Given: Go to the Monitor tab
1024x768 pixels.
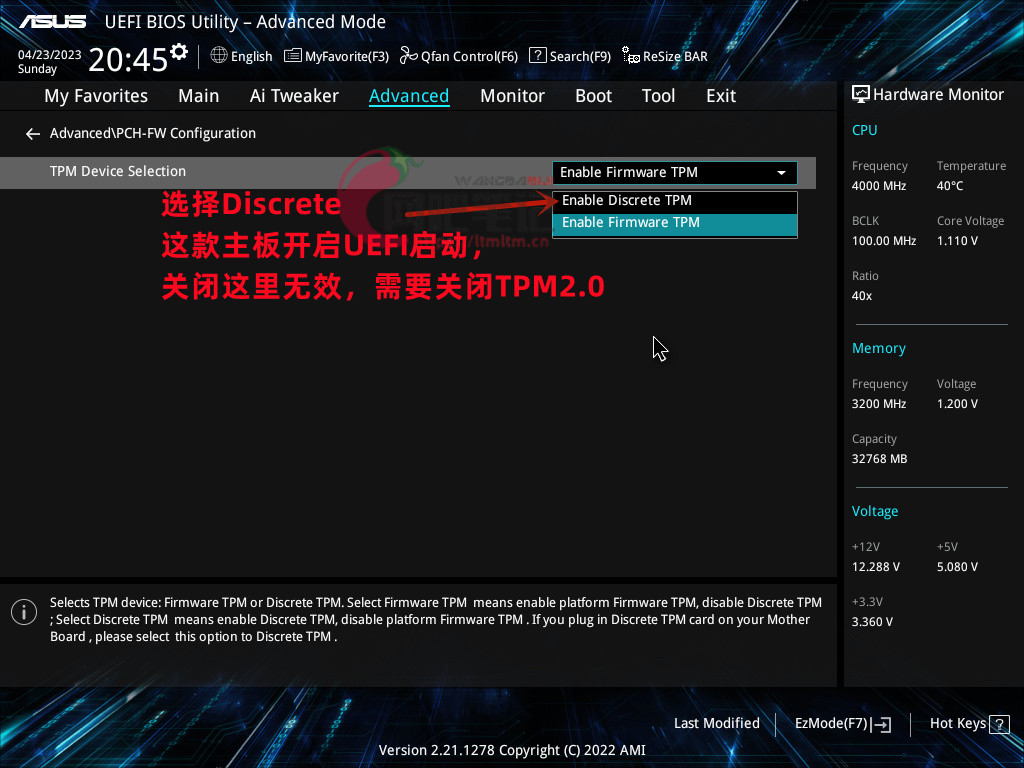Looking at the screenshot, I should pos(512,96).
